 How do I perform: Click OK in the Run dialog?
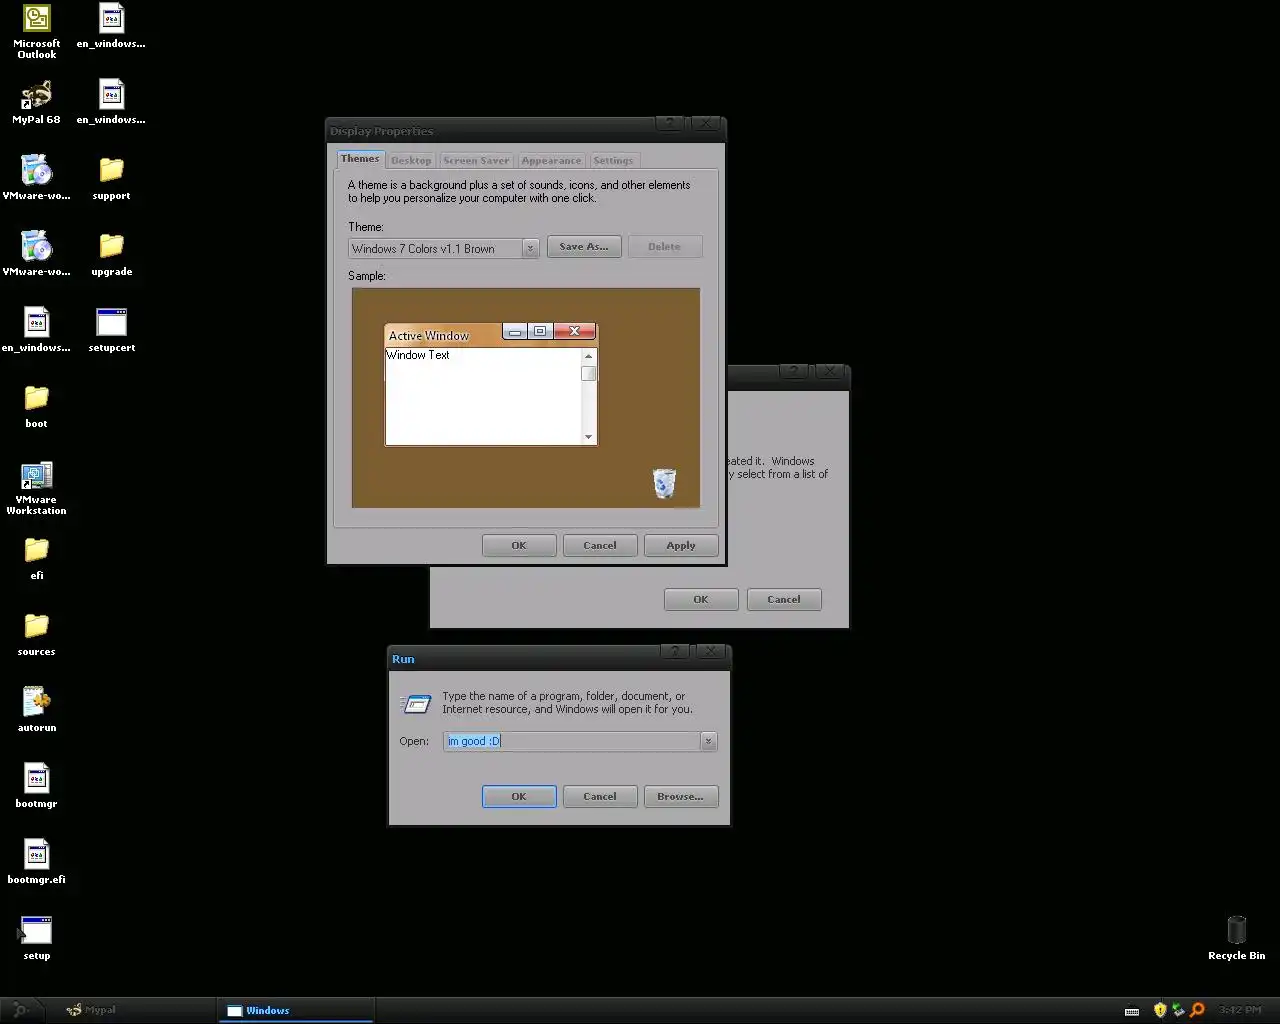tap(519, 796)
